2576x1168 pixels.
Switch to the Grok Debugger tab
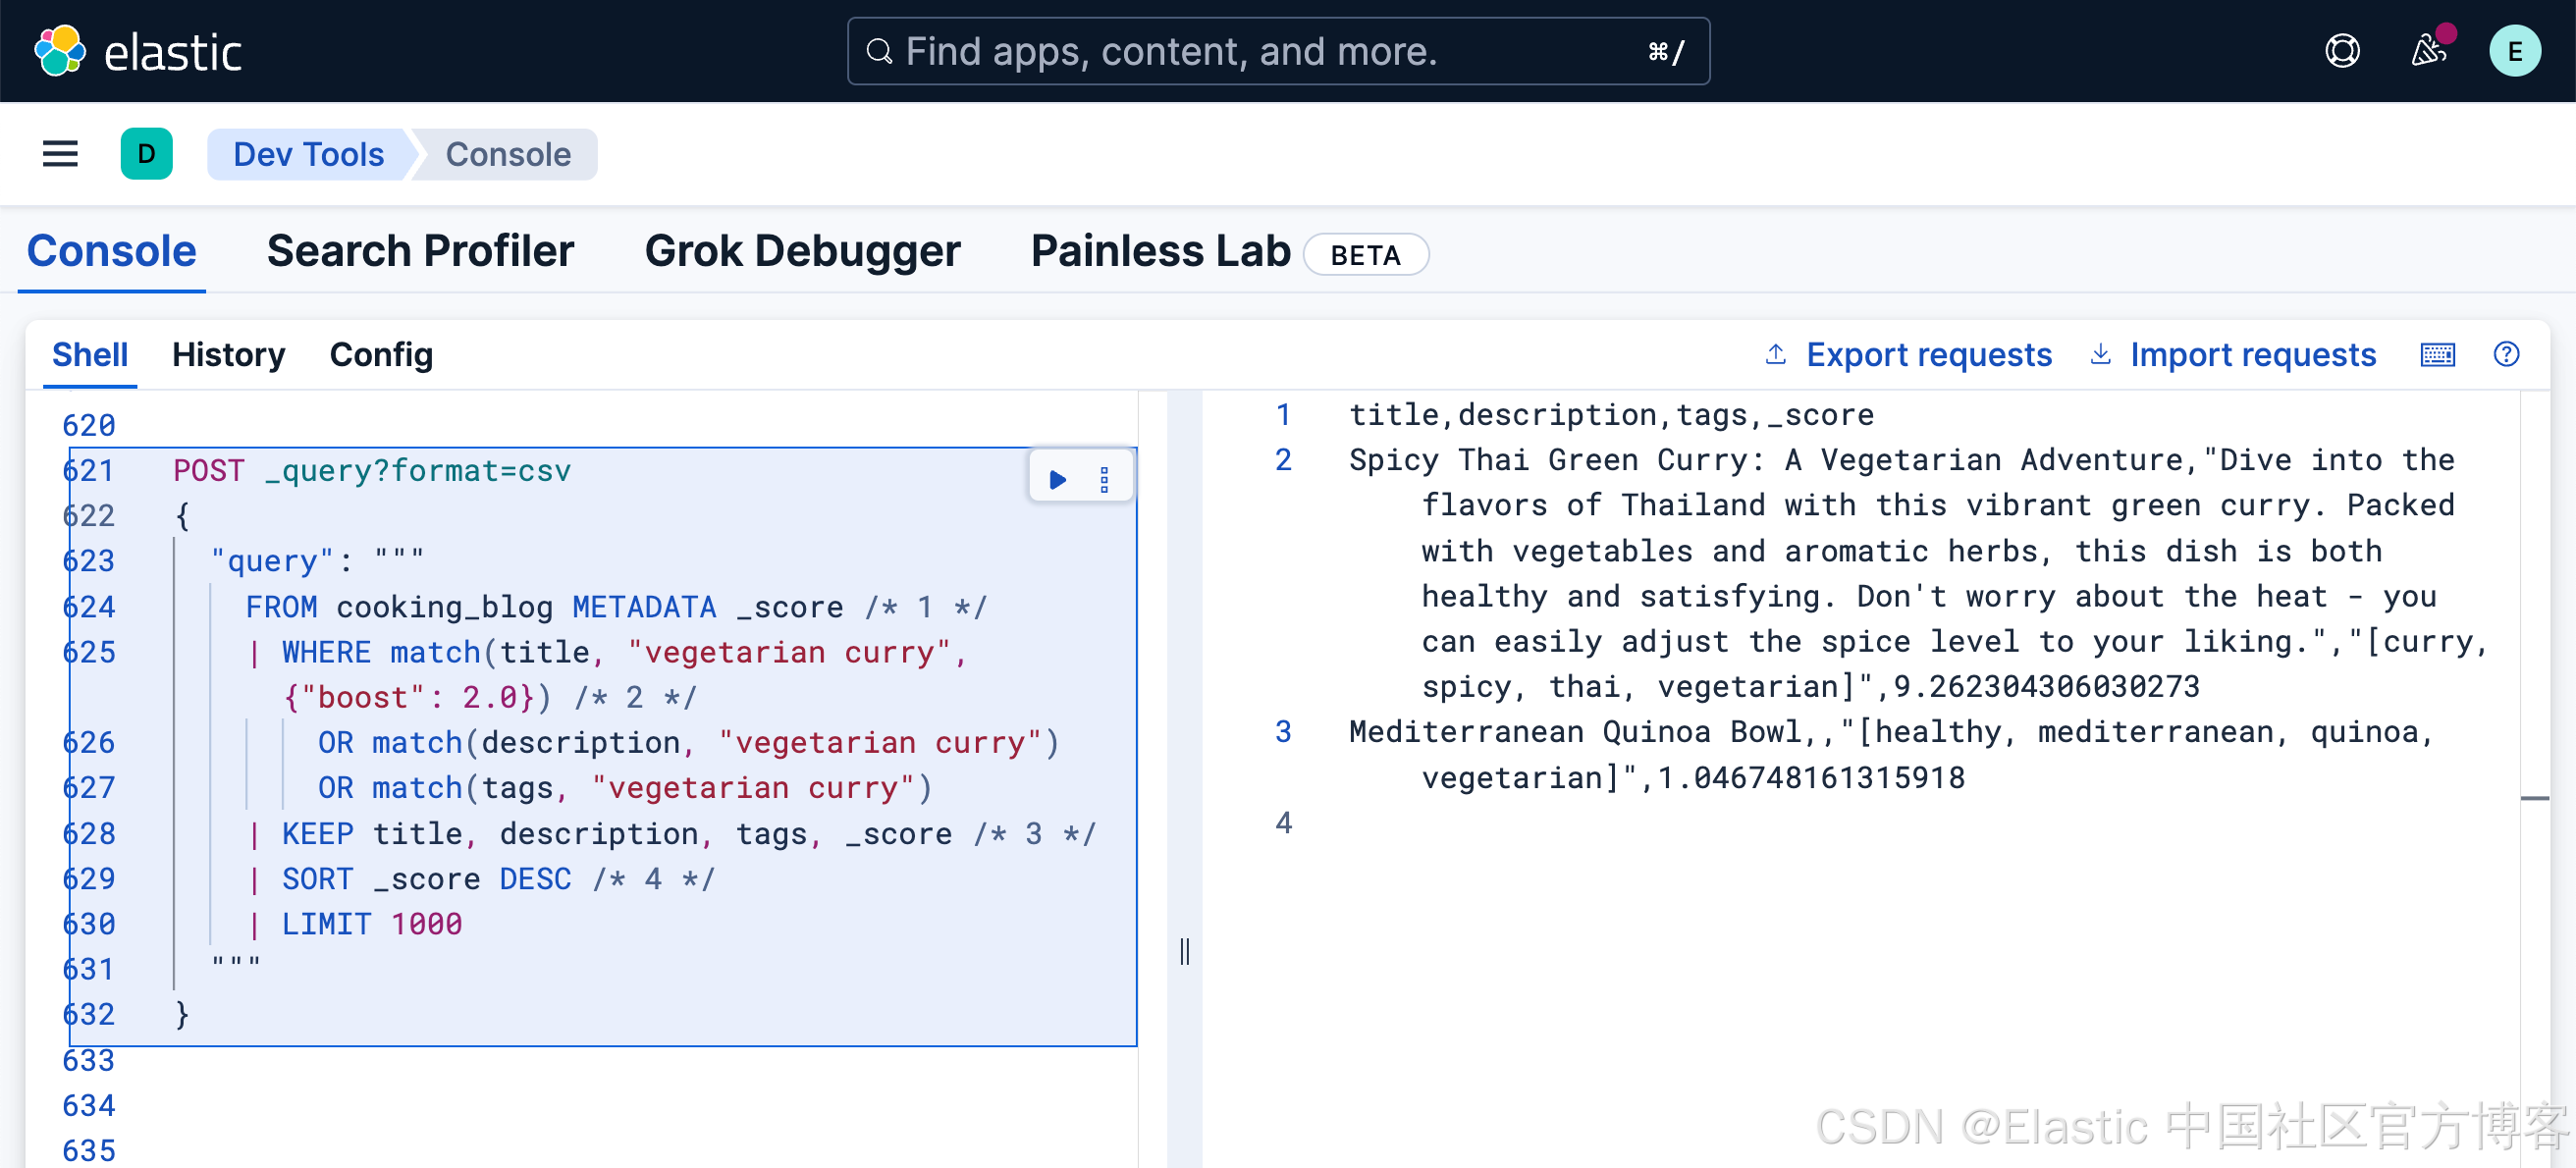pos(802,251)
